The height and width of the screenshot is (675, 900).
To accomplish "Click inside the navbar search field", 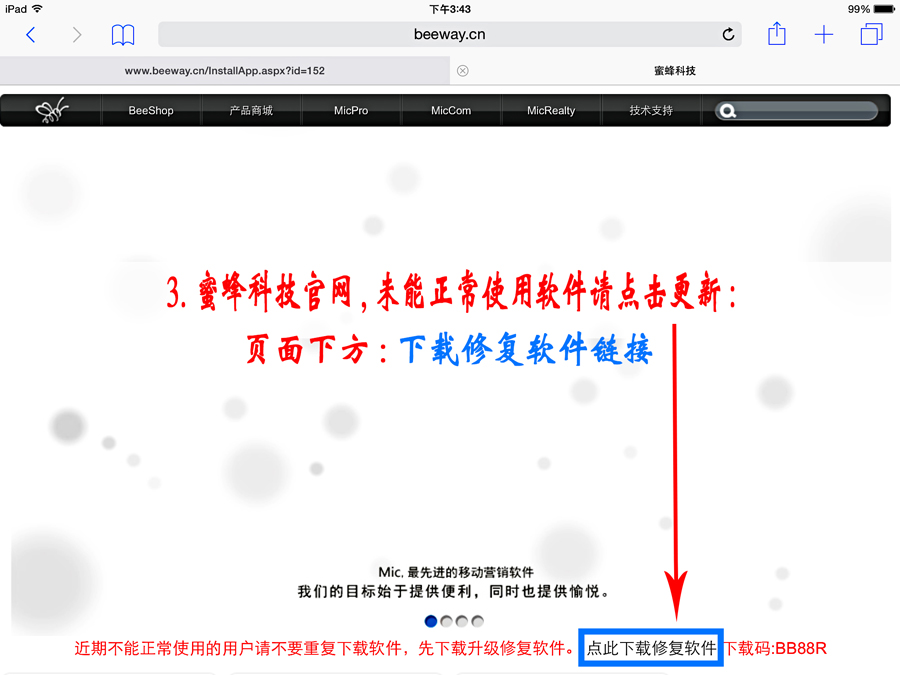I will pyautogui.click(x=796, y=111).
